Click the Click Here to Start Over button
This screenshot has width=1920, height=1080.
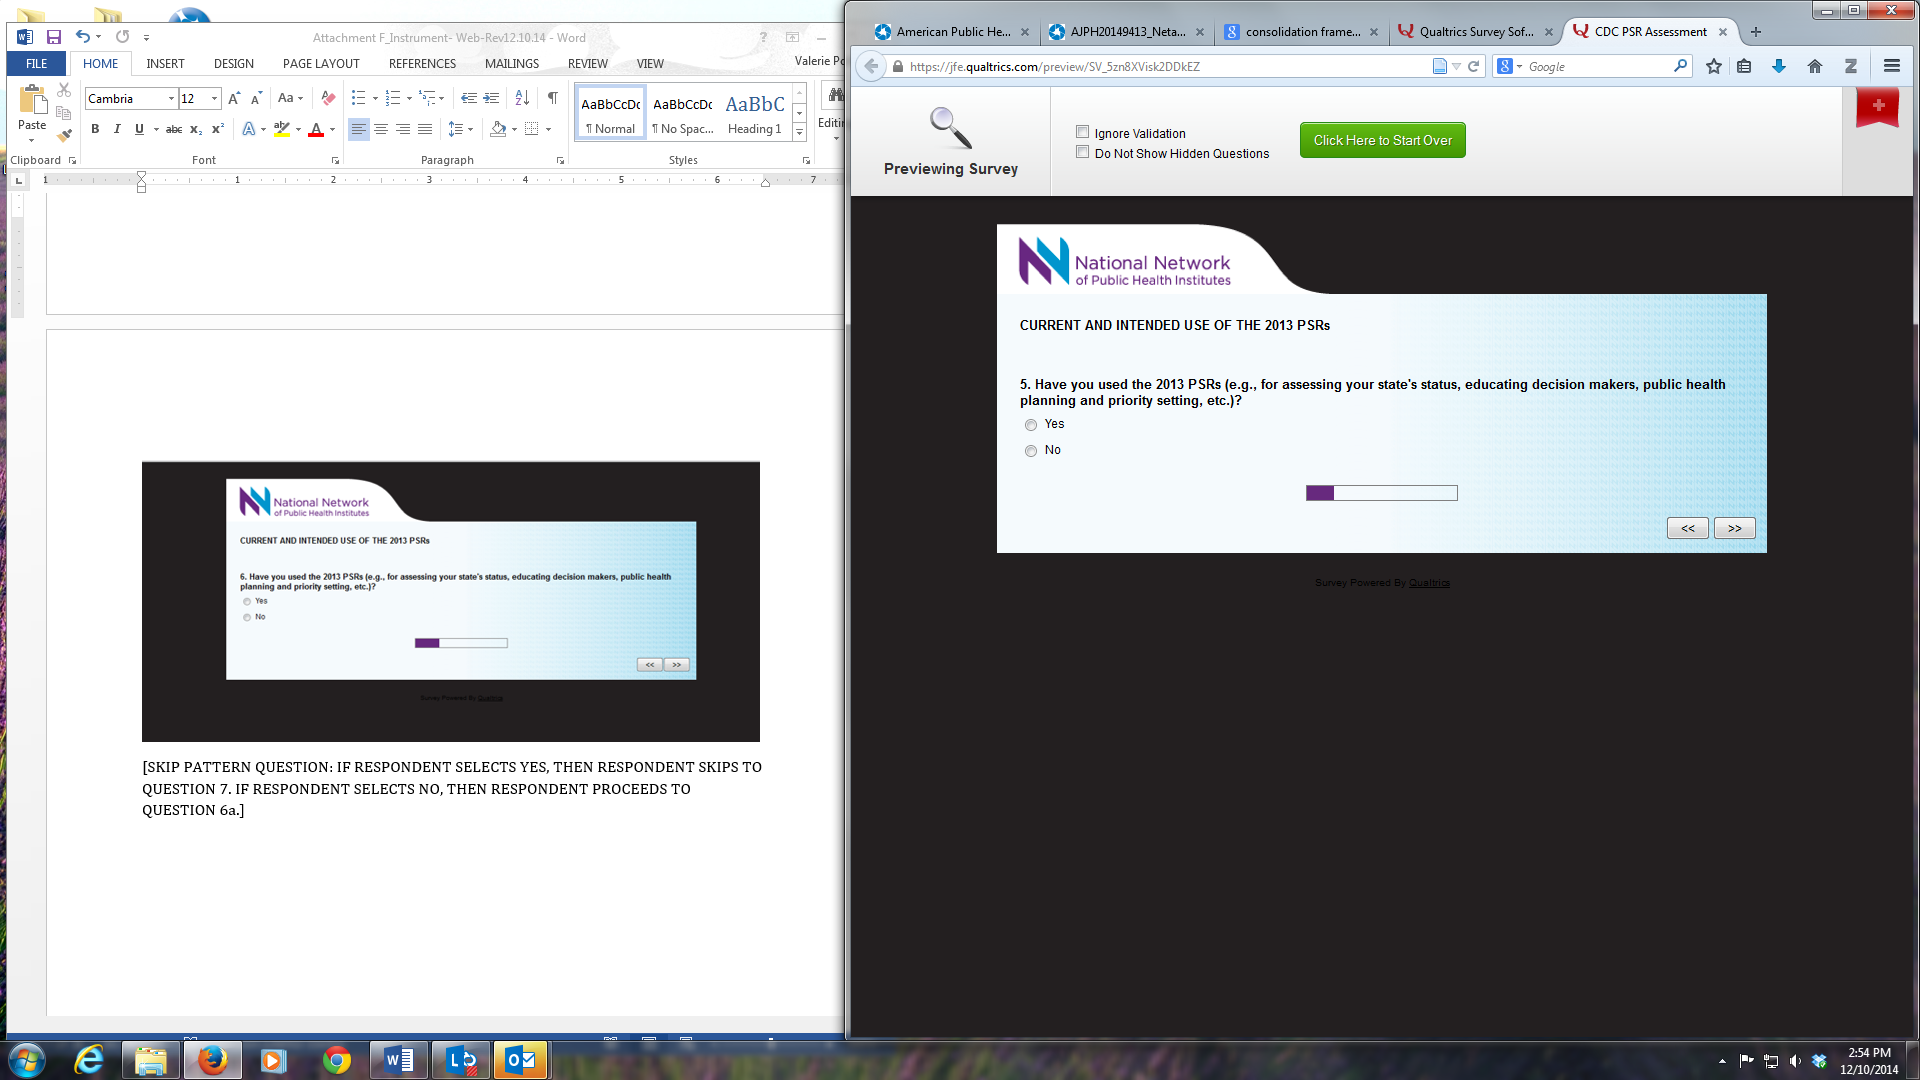(1382, 140)
